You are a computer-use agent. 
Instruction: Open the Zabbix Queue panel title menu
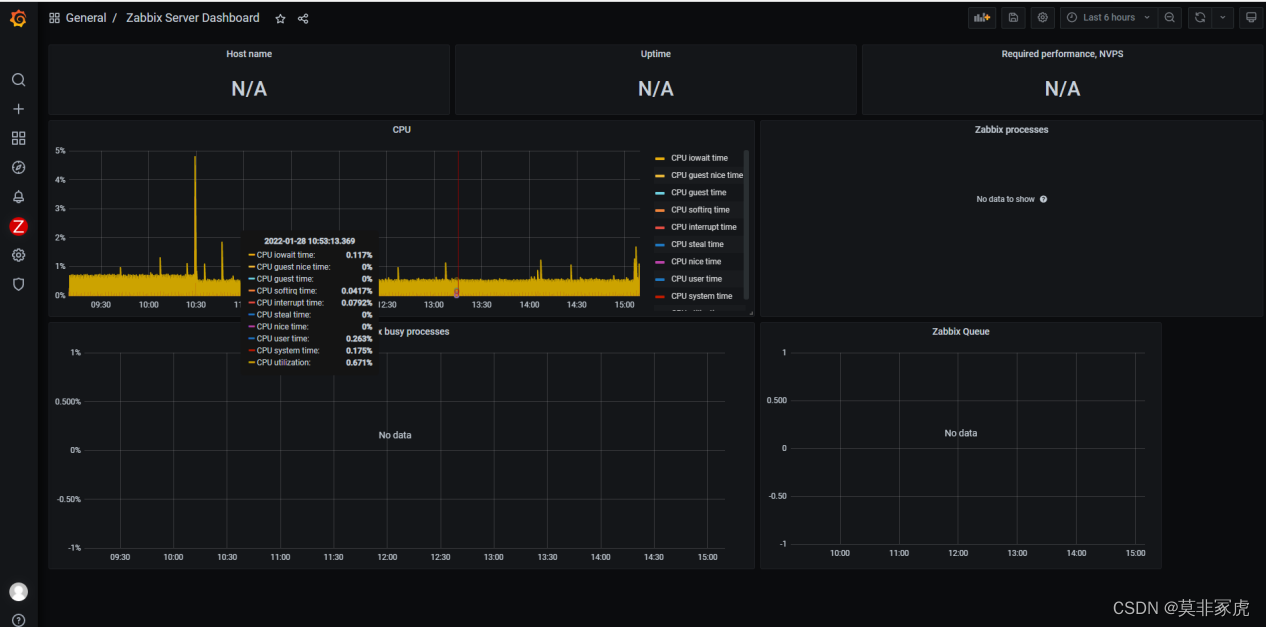(x=960, y=331)
